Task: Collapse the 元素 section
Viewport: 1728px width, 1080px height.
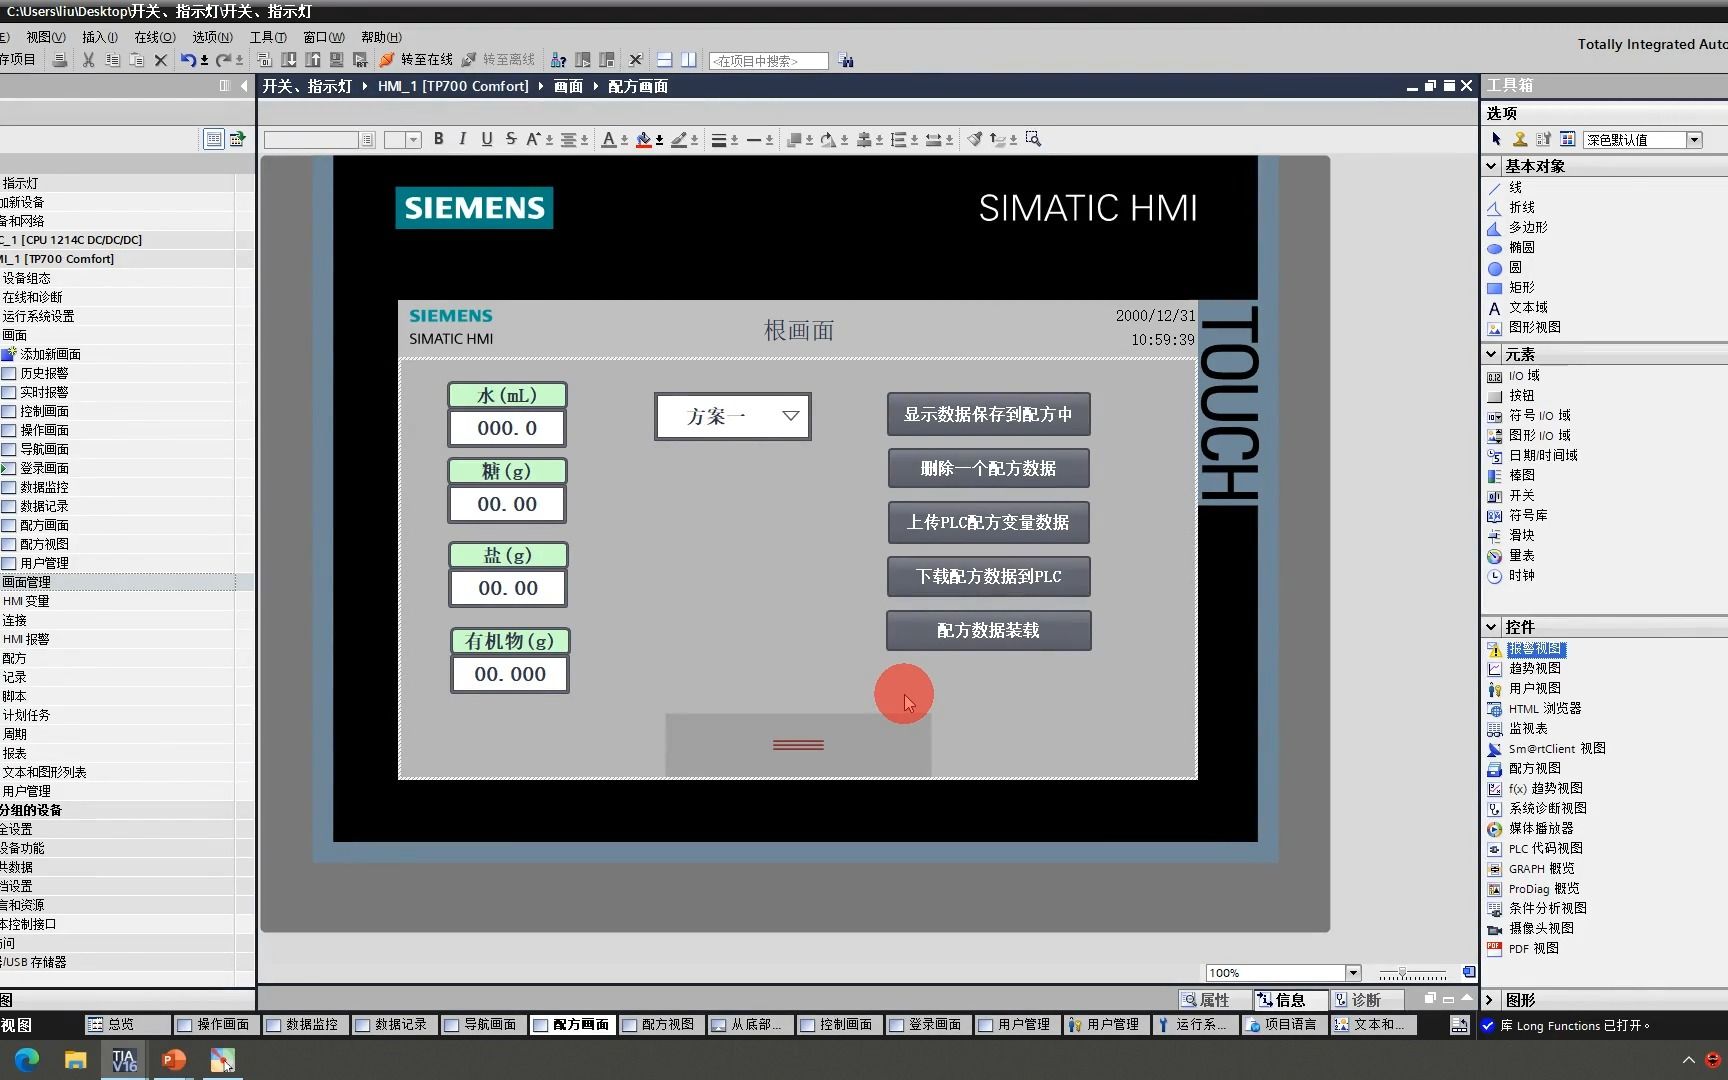Action: (1492, 354)
